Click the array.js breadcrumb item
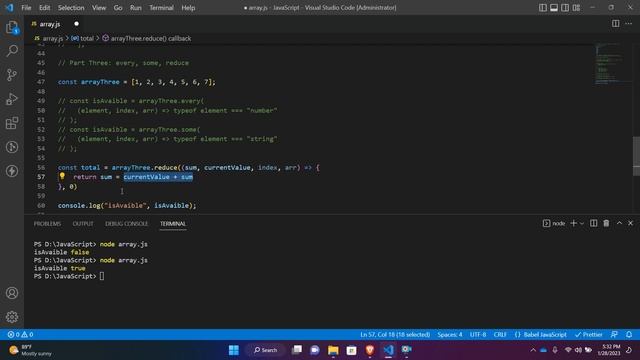This screenshot has width=640, height=360. pyautogui.click(x=49, y=38)
